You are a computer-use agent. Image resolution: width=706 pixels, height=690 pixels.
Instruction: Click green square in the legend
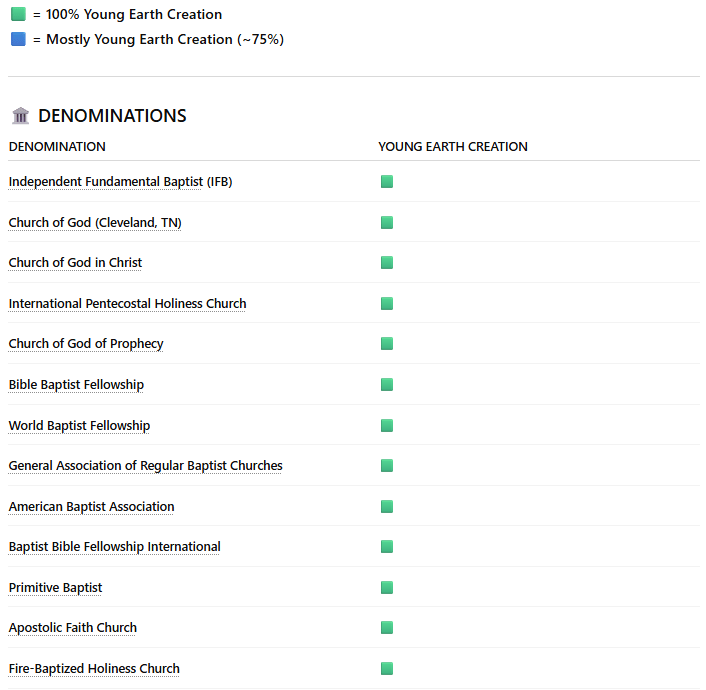tap(18, 14)
